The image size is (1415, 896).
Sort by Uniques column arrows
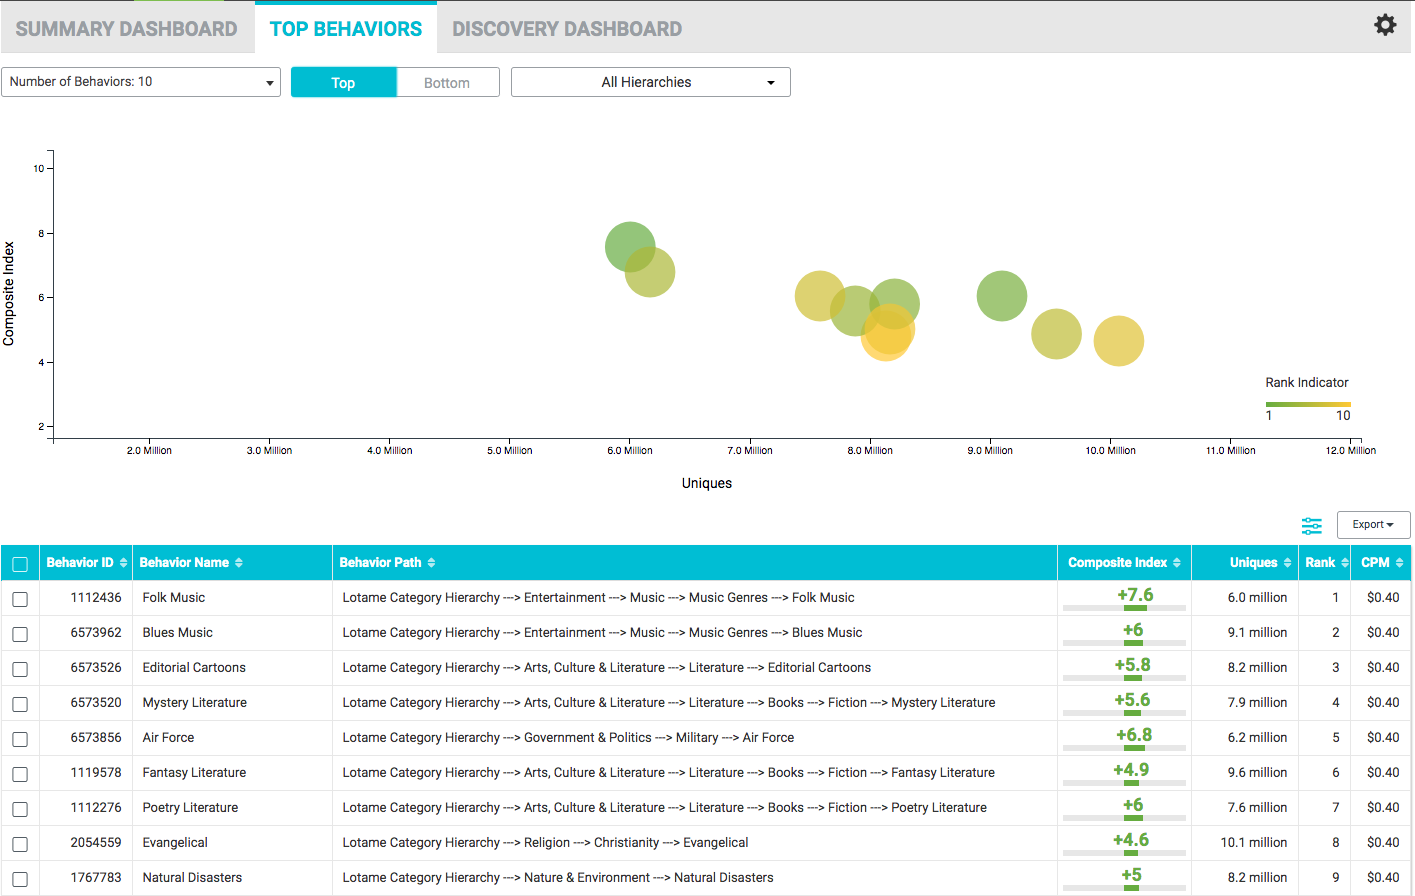(1287, 563)
